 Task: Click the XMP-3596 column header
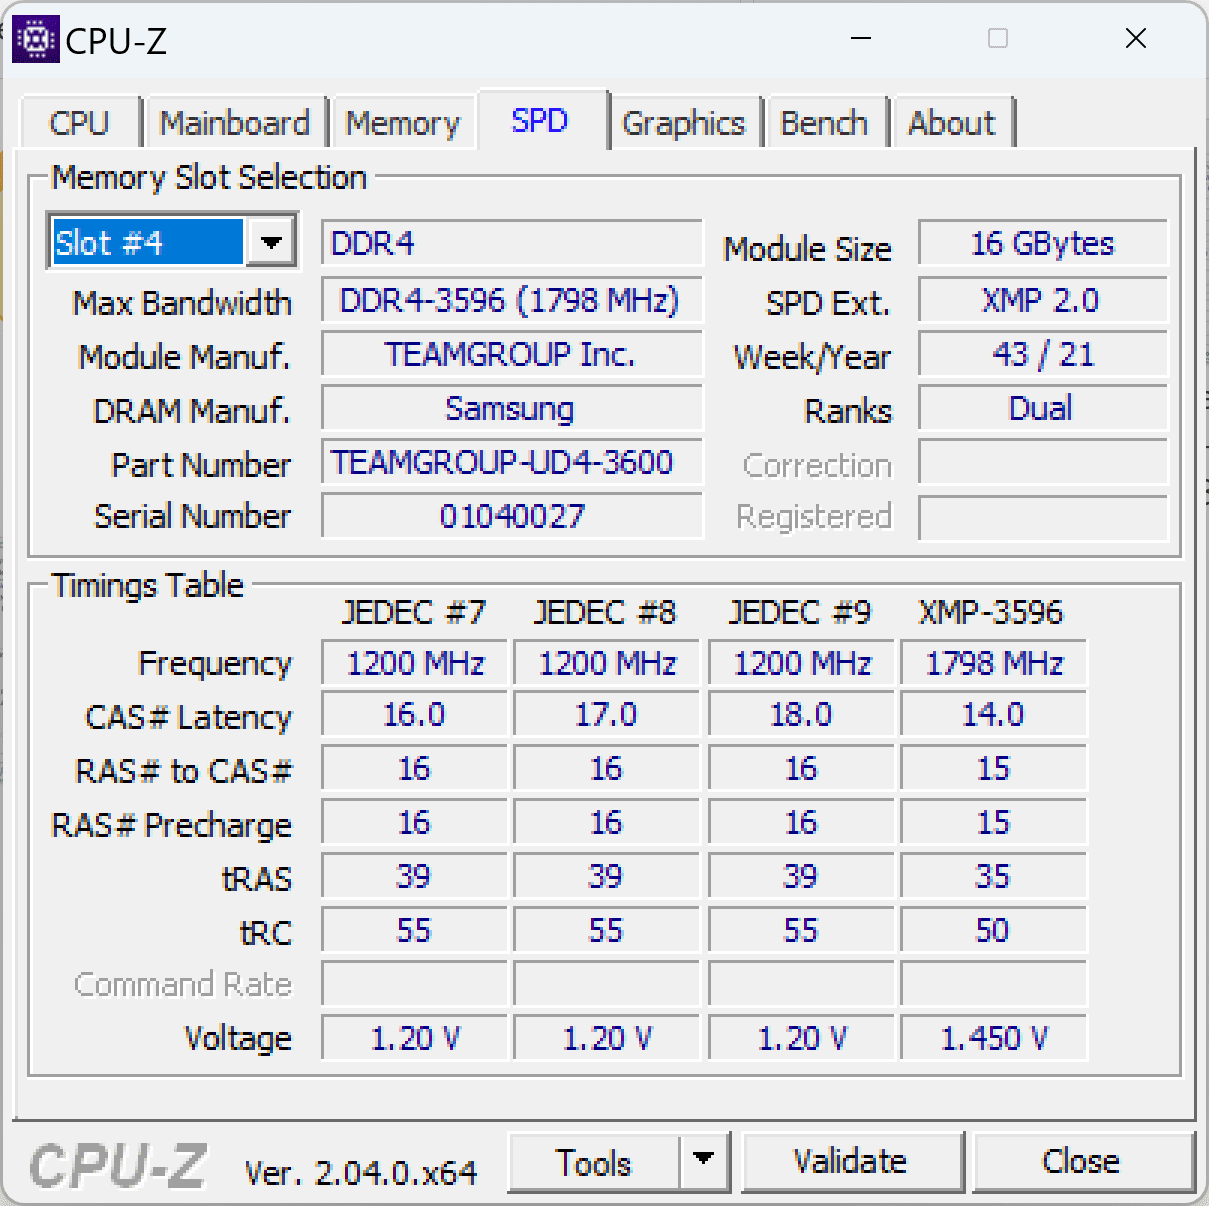click(991, 612)
